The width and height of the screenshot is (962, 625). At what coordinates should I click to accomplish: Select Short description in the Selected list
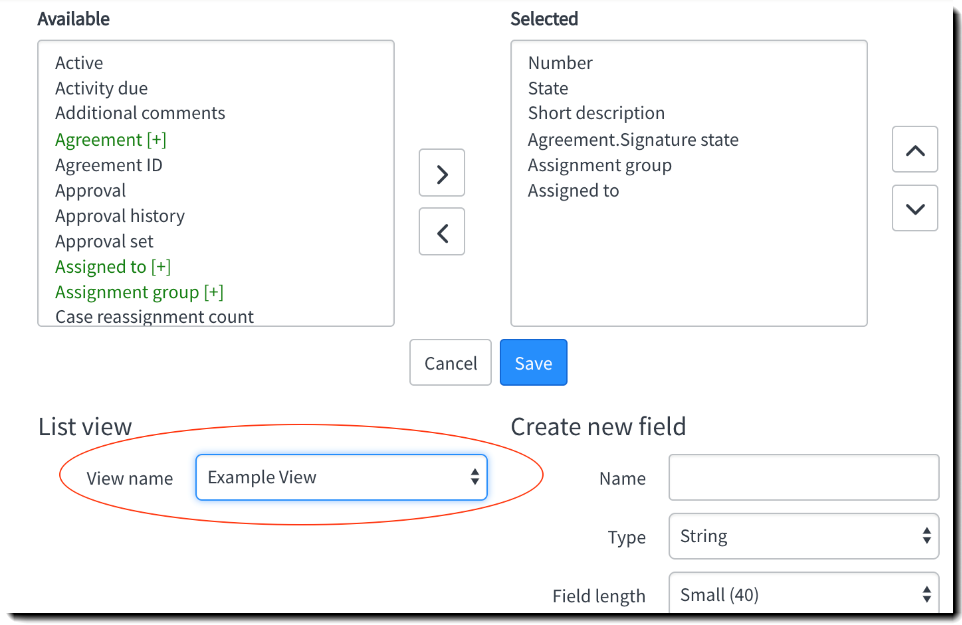click(x=596, y=113)
